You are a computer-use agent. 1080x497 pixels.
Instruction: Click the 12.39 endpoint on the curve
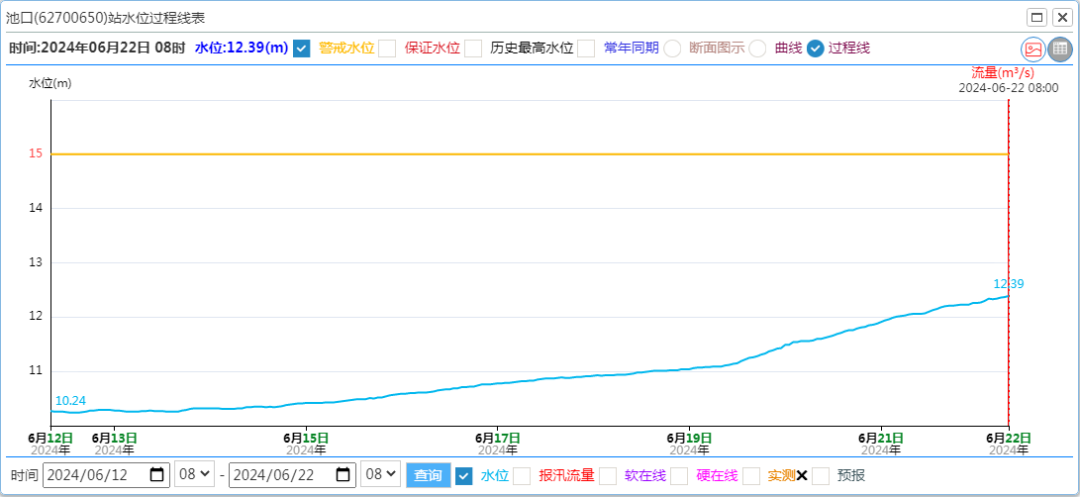click(x=1007, y=295)
